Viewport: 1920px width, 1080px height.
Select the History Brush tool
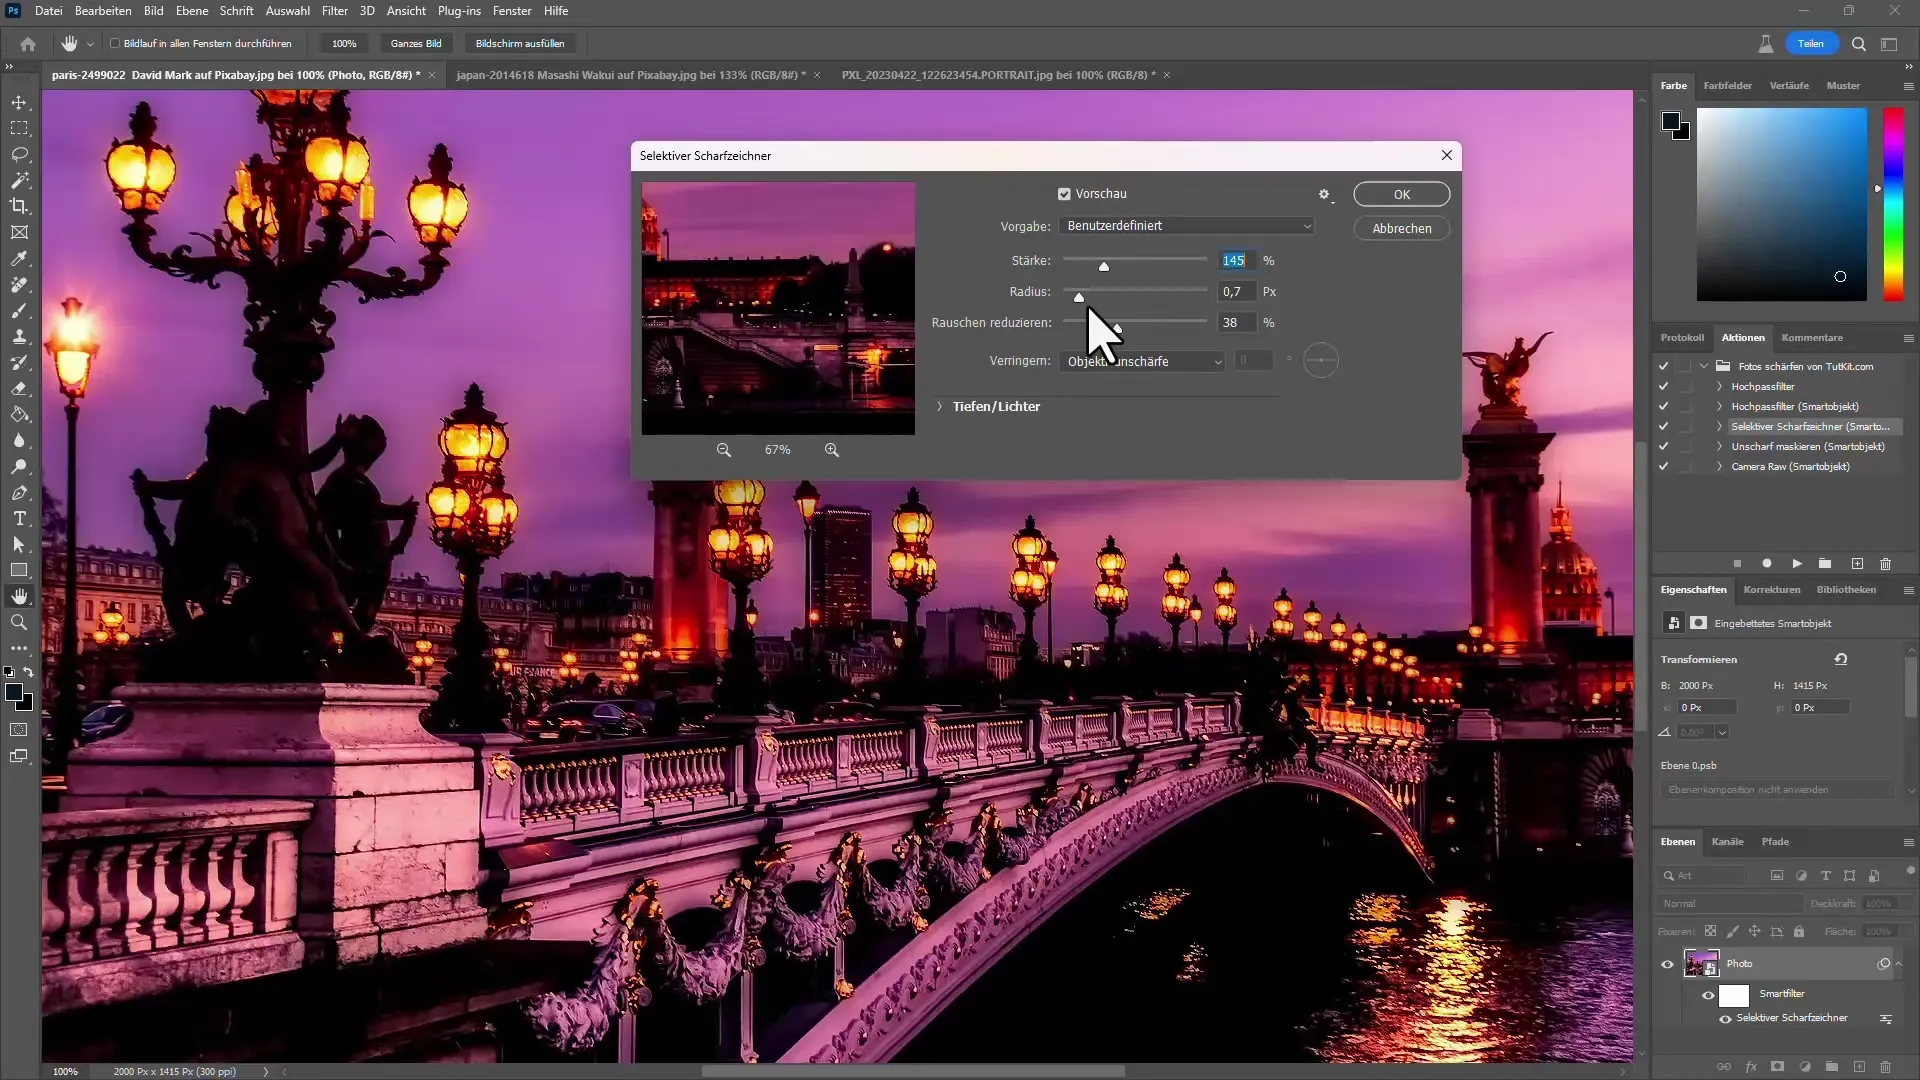[19, 363]
